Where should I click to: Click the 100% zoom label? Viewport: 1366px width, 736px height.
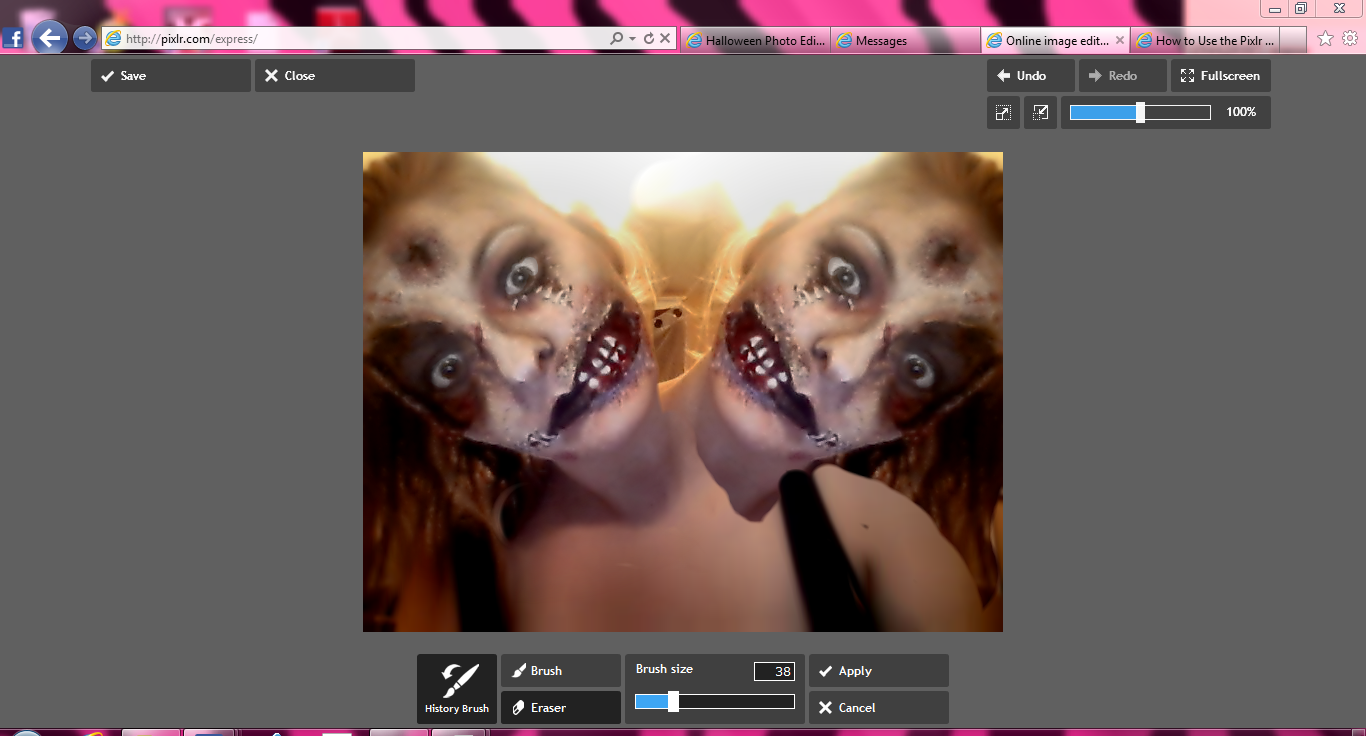1241,113
